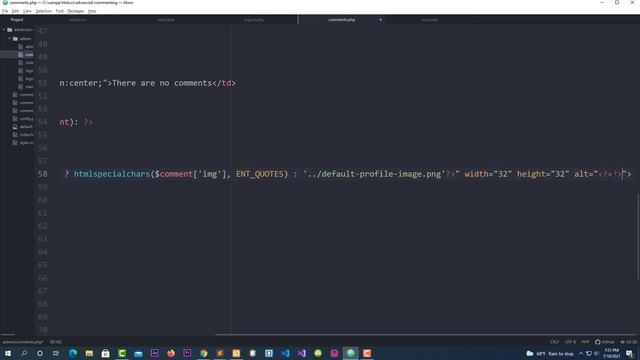Open the taskbar clock and date
640x360 pixels.
(611, 353)
